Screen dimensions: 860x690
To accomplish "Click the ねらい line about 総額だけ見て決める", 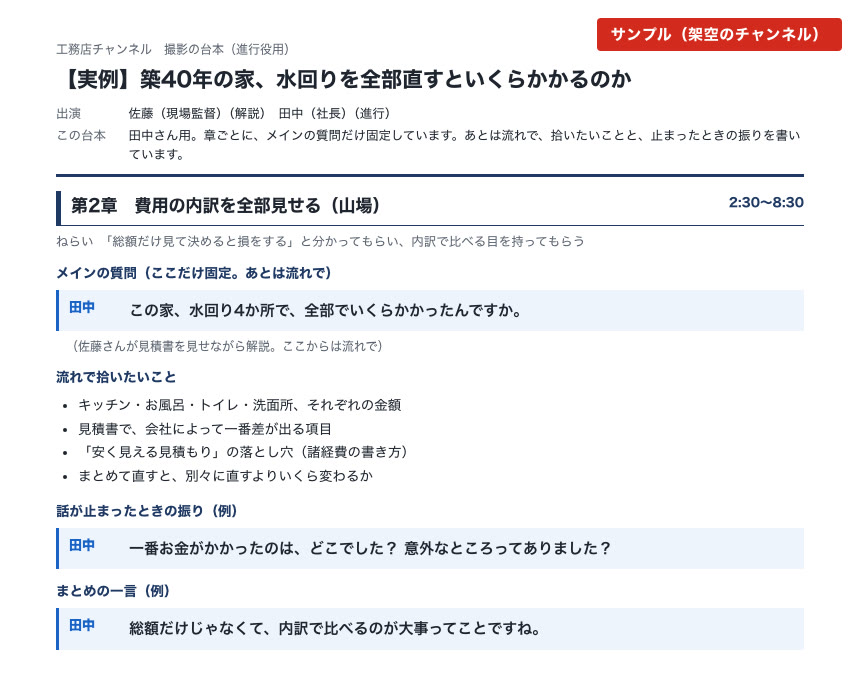I will tap(320, 241).
